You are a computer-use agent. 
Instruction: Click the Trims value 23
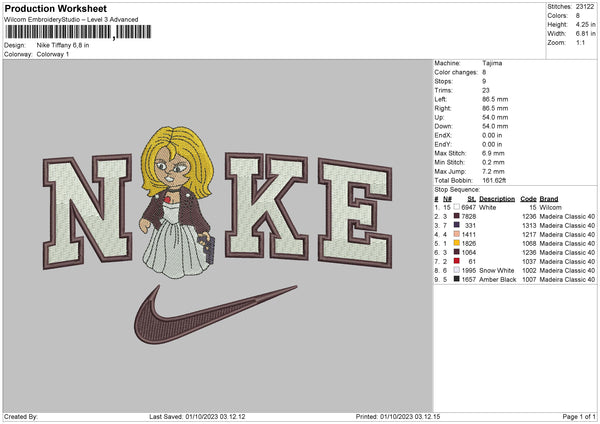click(486, 90)
